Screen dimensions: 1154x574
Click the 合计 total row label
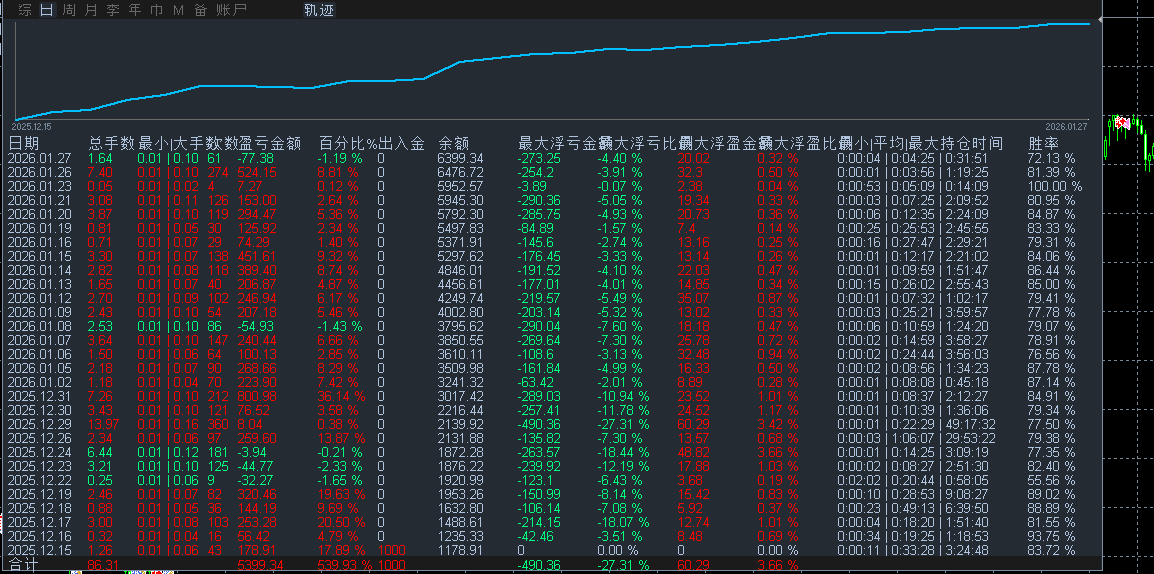[22, 565]
